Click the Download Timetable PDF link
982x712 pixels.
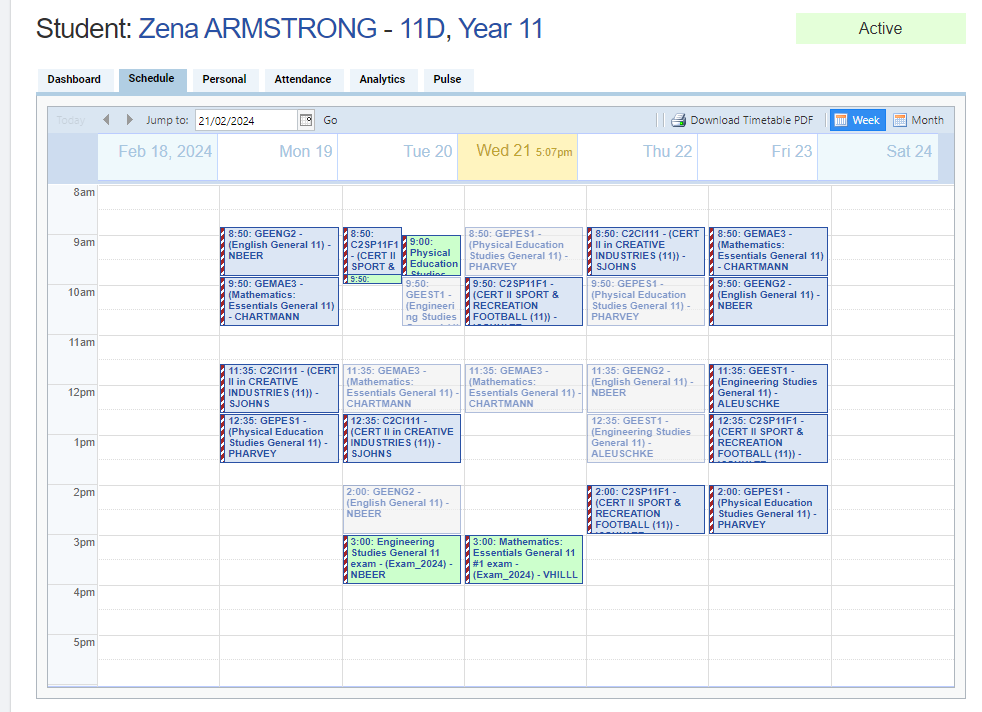[x=751, y=120]
